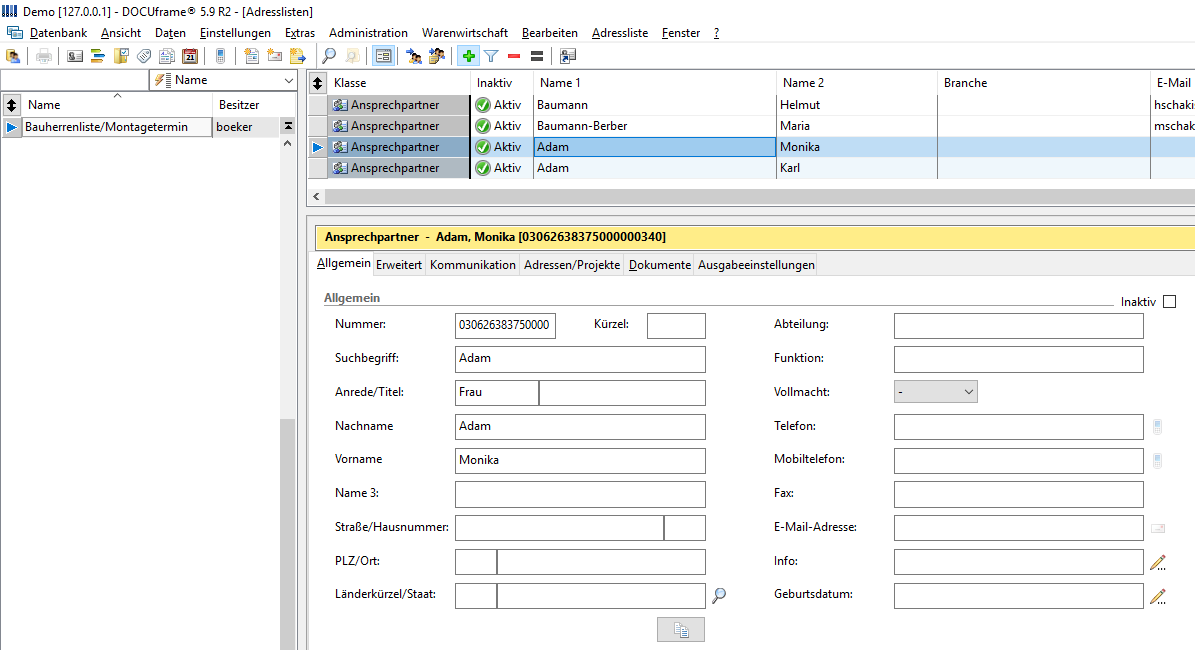Toggle the detail form view toolbar icon
The width and height of the screenshot is (1195, 650).
[x=383, y=56]
